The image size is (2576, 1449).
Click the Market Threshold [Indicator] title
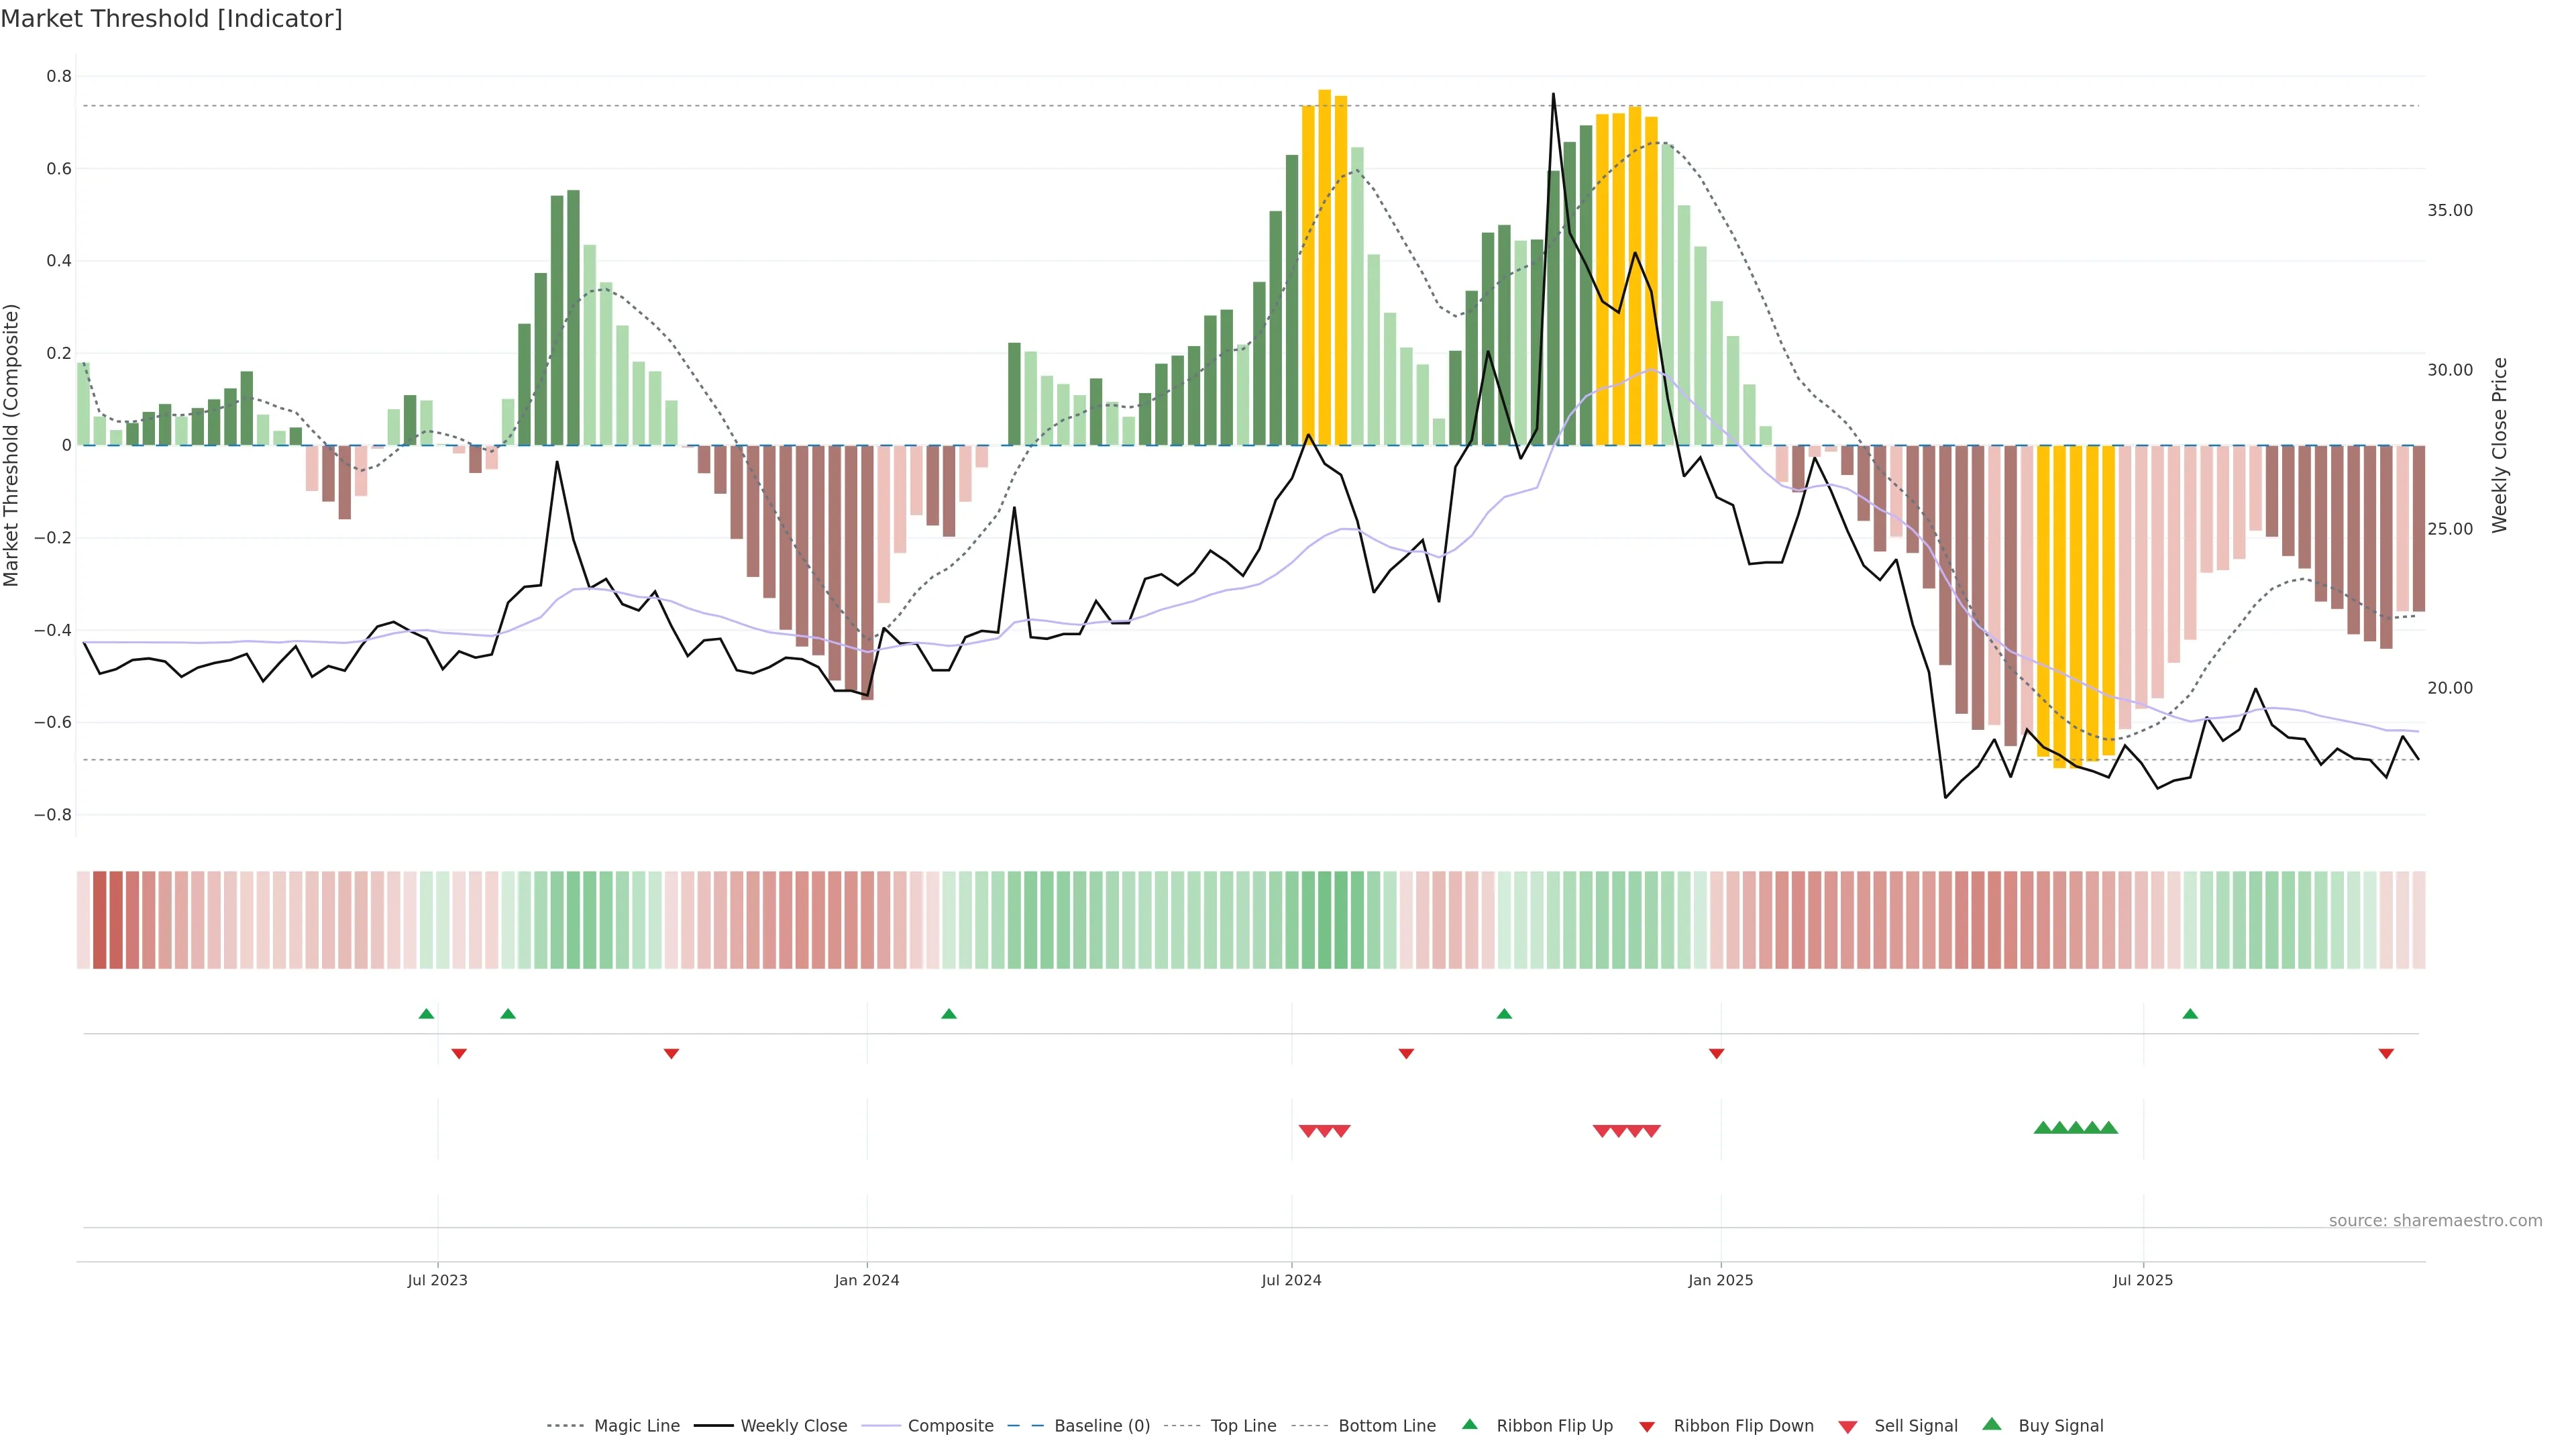(171, 18)
